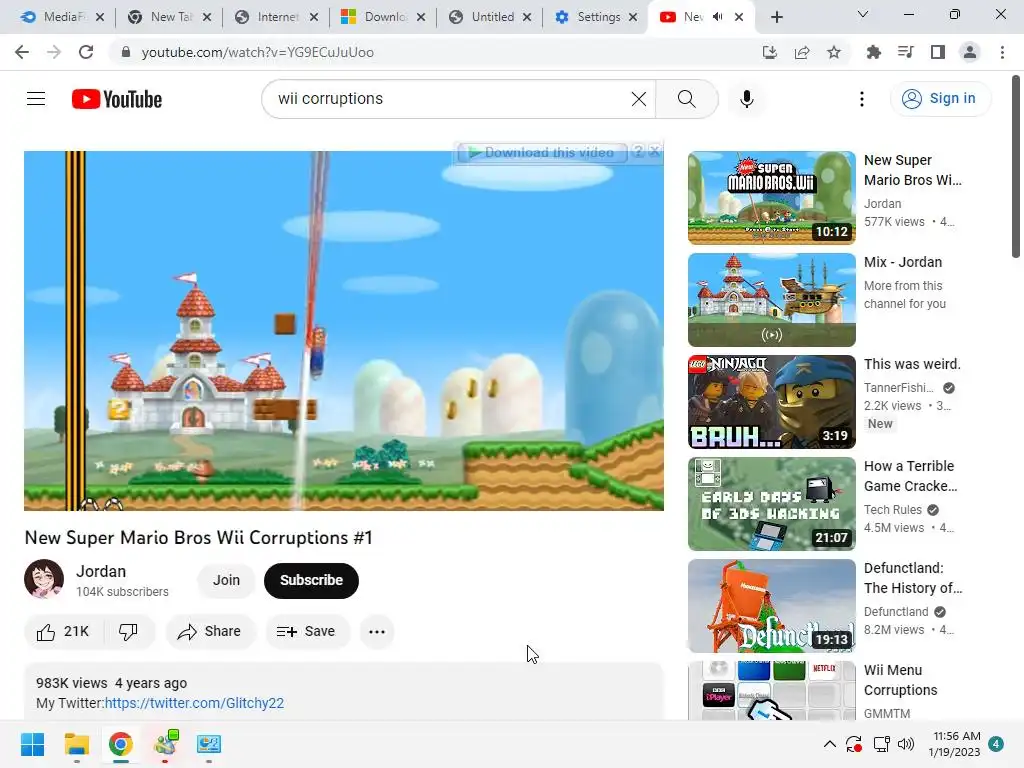Switch to the Download tab
The height and width of the screenshot is (768, 1024).
[x=384, y=17]
